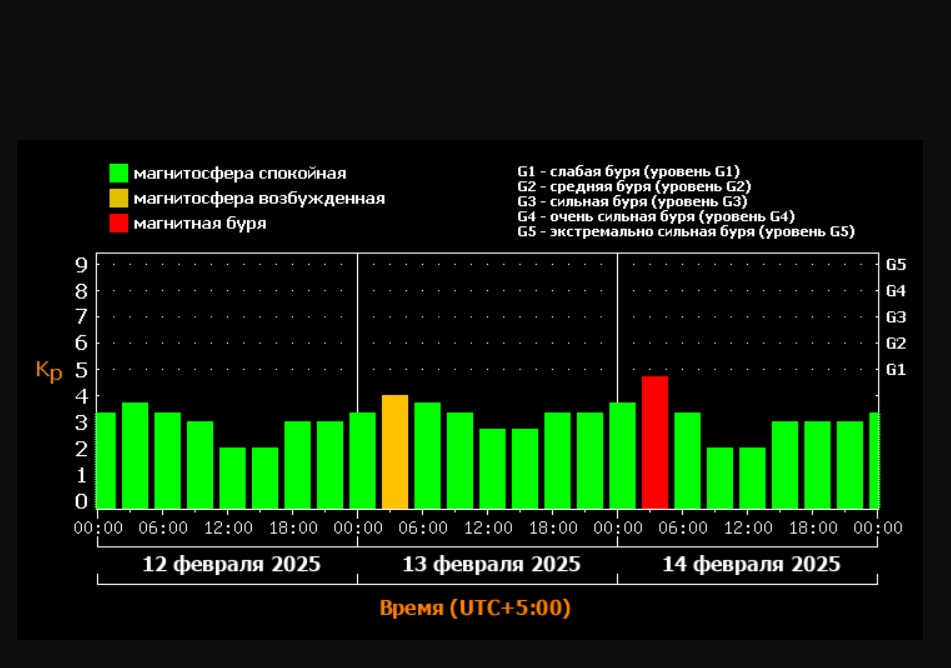Viewport: 951px width, 668px height.
Task: Click the G5 level marker on right axis
Action: pos(895,265)
